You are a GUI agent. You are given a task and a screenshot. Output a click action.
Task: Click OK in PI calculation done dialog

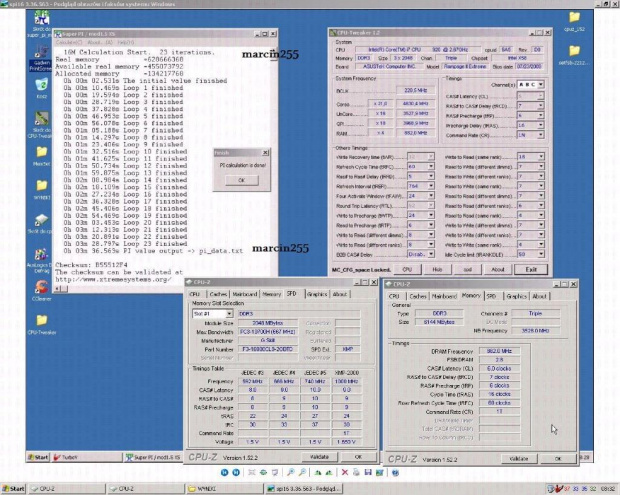(x=242, y=180)
